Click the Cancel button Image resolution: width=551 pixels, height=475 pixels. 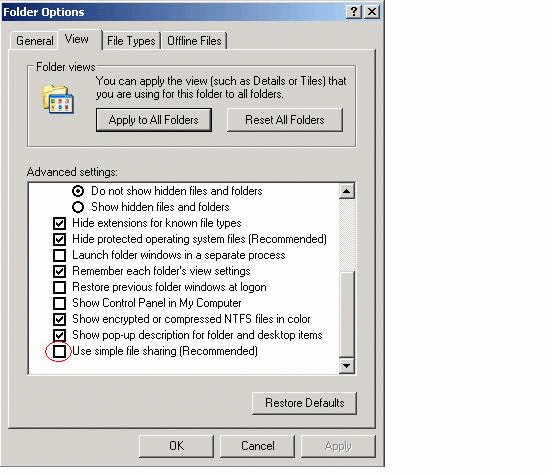258,446
